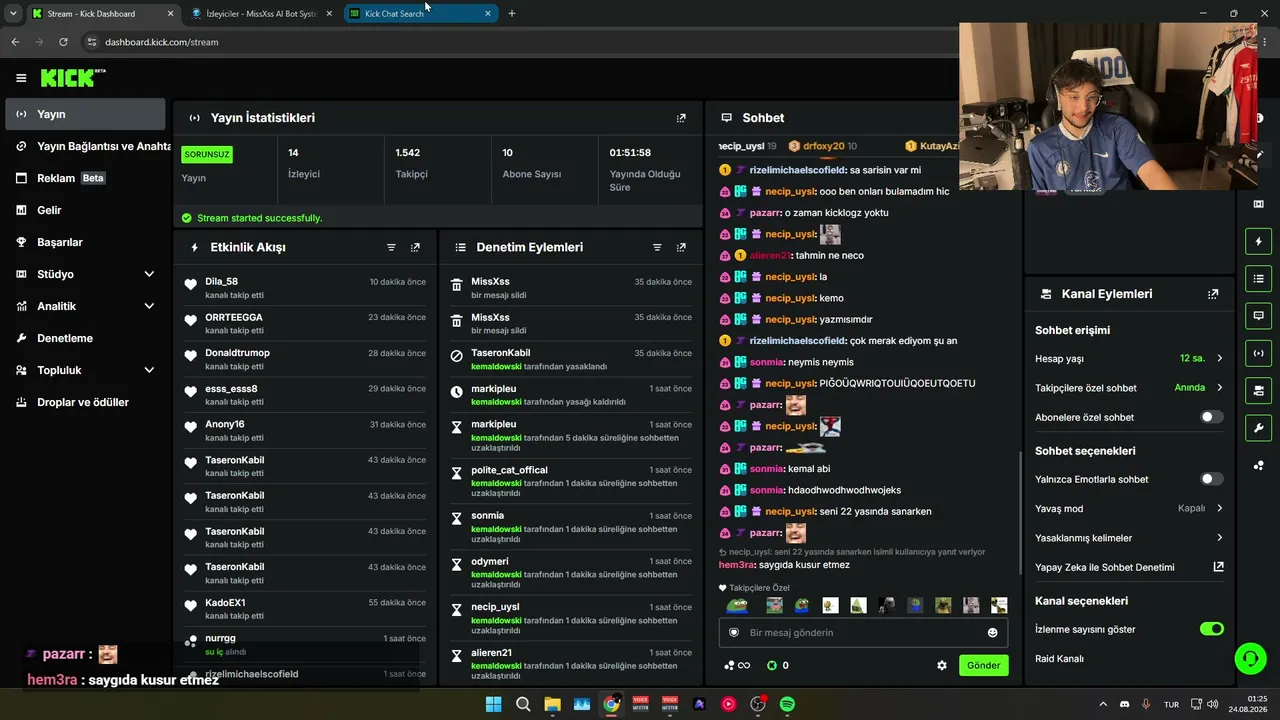Open Reklam Beta sidebar item
Image resolution: width=1280 pixels, height=720 pixels.
coord(85,178)
